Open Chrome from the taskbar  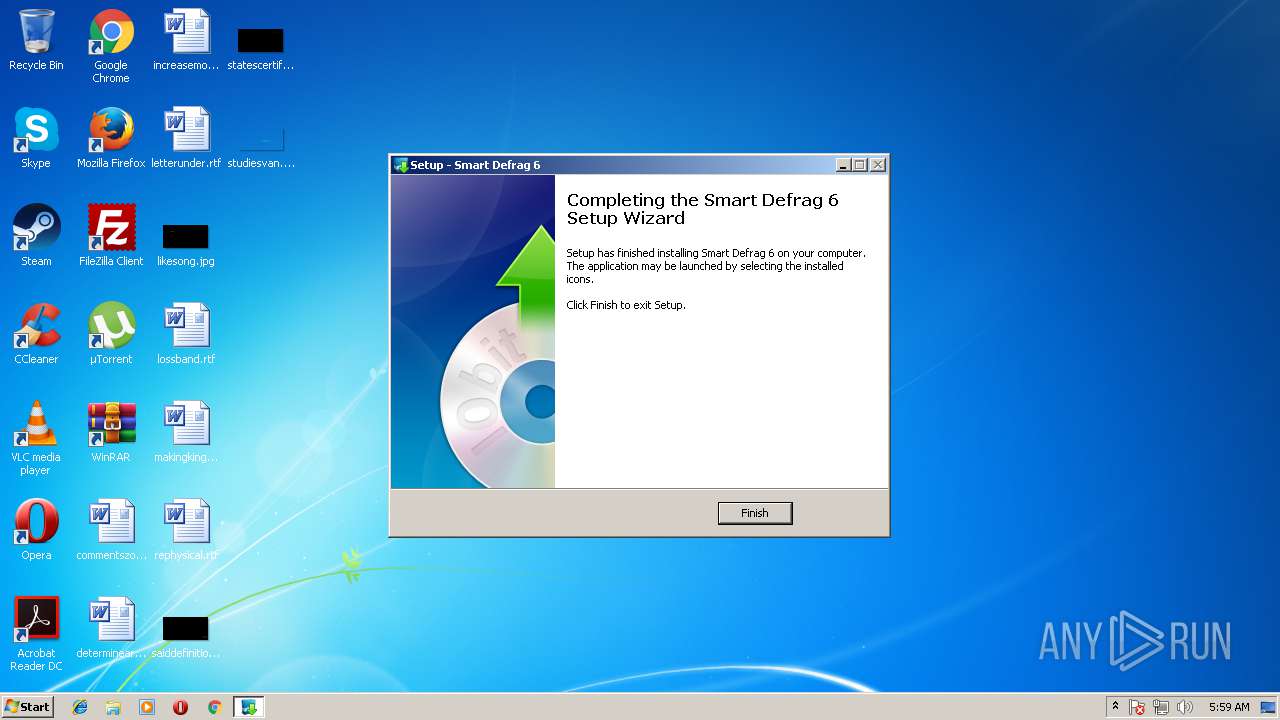(x=214, y=707)
